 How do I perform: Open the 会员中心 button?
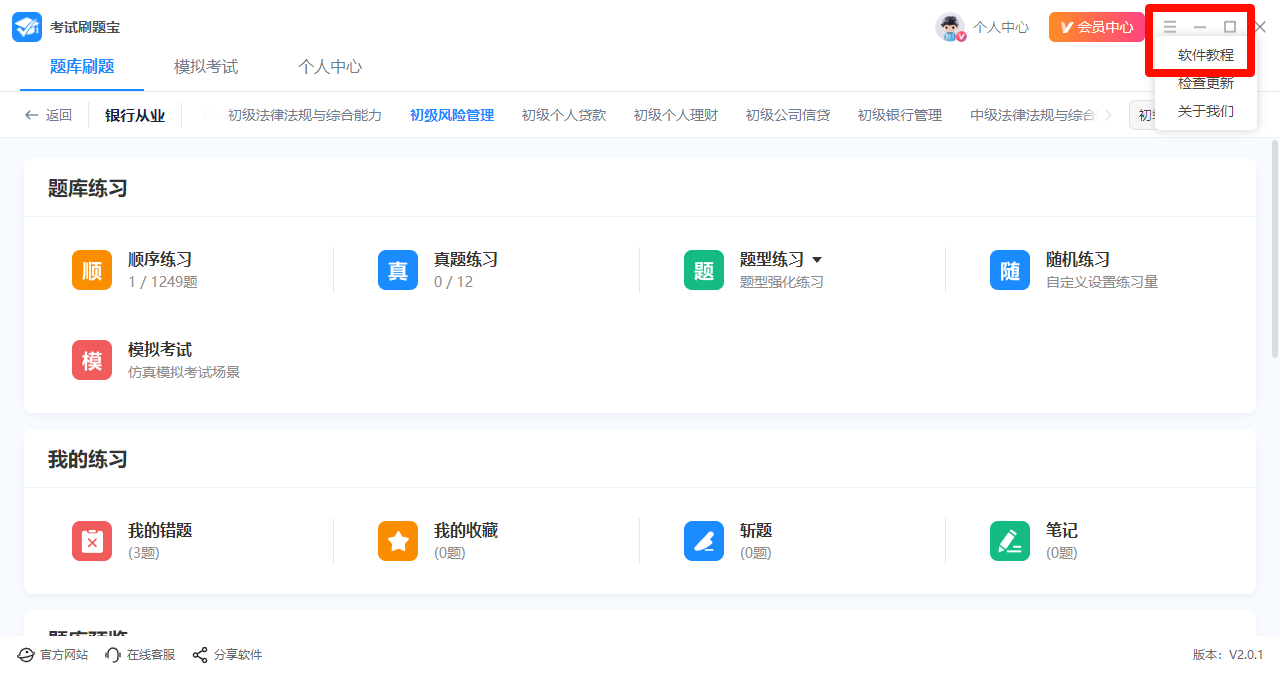(x=1097, y=27)
